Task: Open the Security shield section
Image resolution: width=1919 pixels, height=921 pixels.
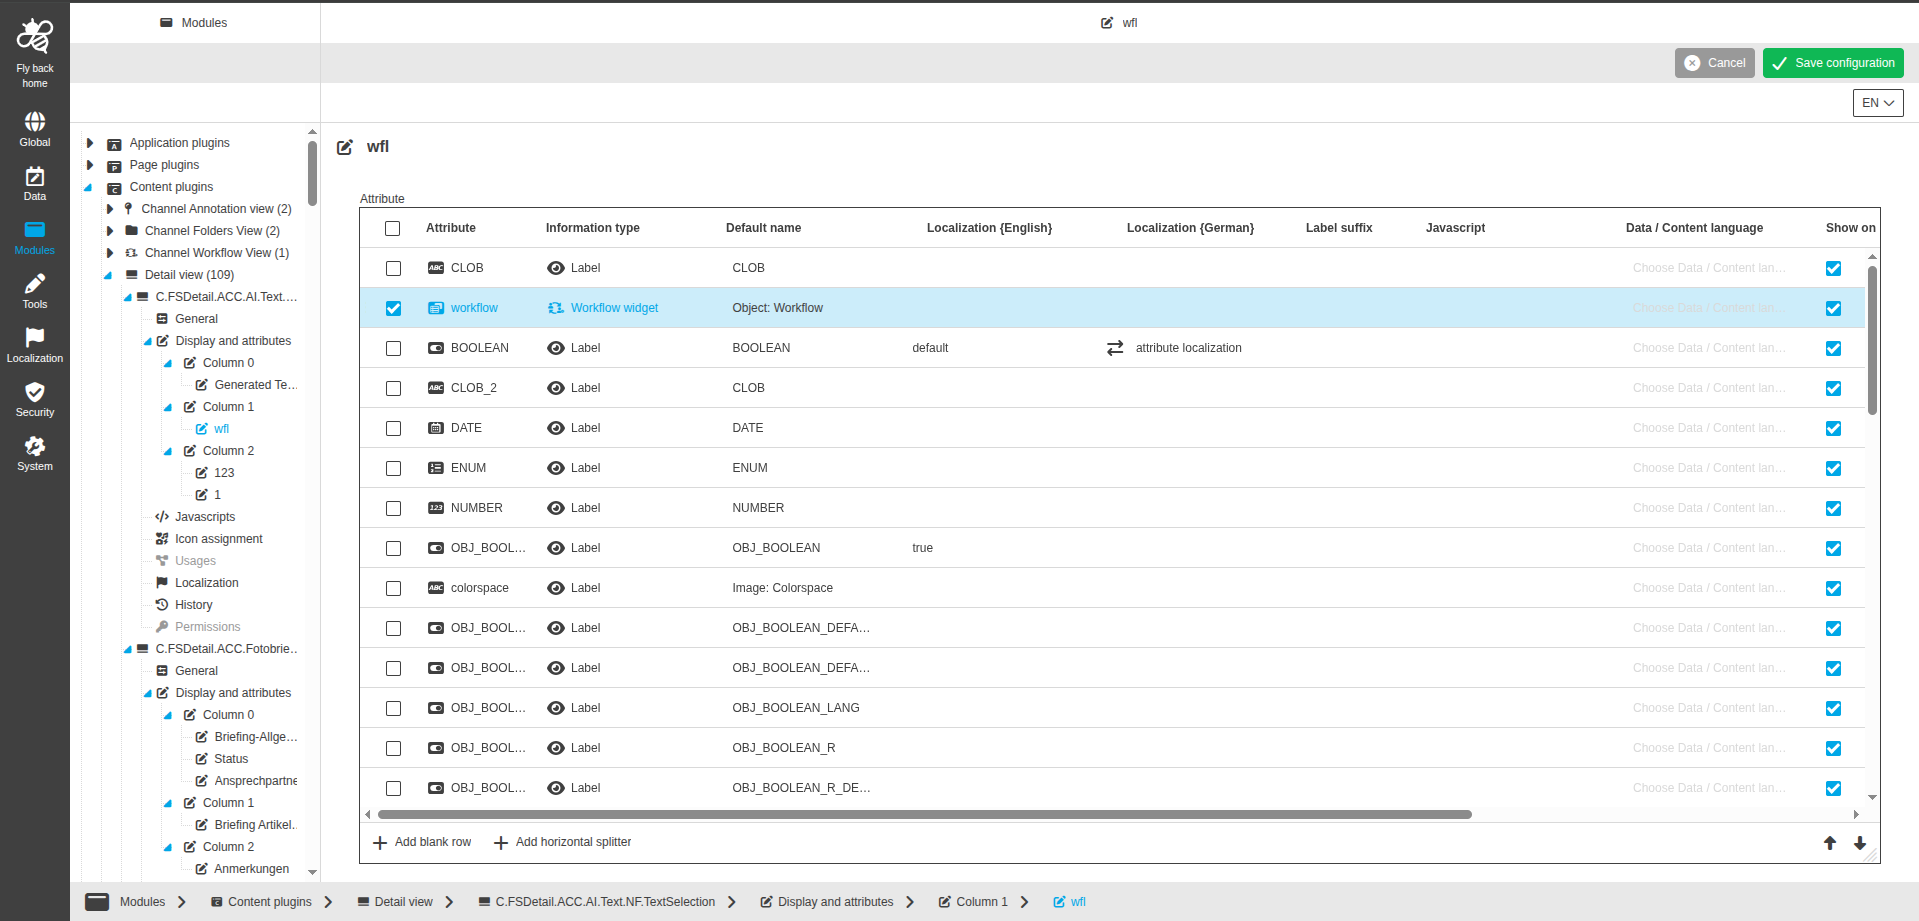Action: (35, 400)
